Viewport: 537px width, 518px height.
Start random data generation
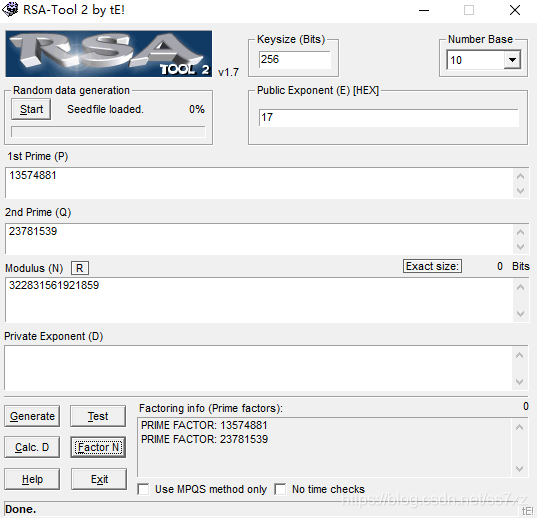[x=31, y=109]
